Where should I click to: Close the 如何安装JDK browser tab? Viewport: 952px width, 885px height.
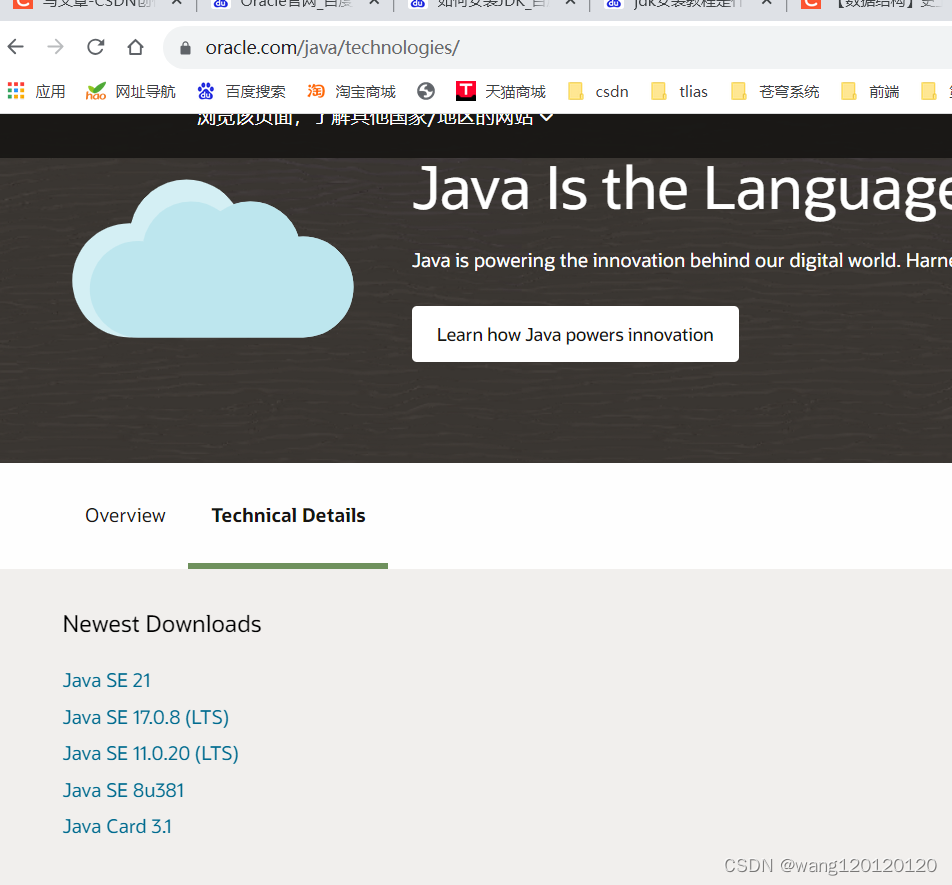pyautogui.click(x=570, y=4)
